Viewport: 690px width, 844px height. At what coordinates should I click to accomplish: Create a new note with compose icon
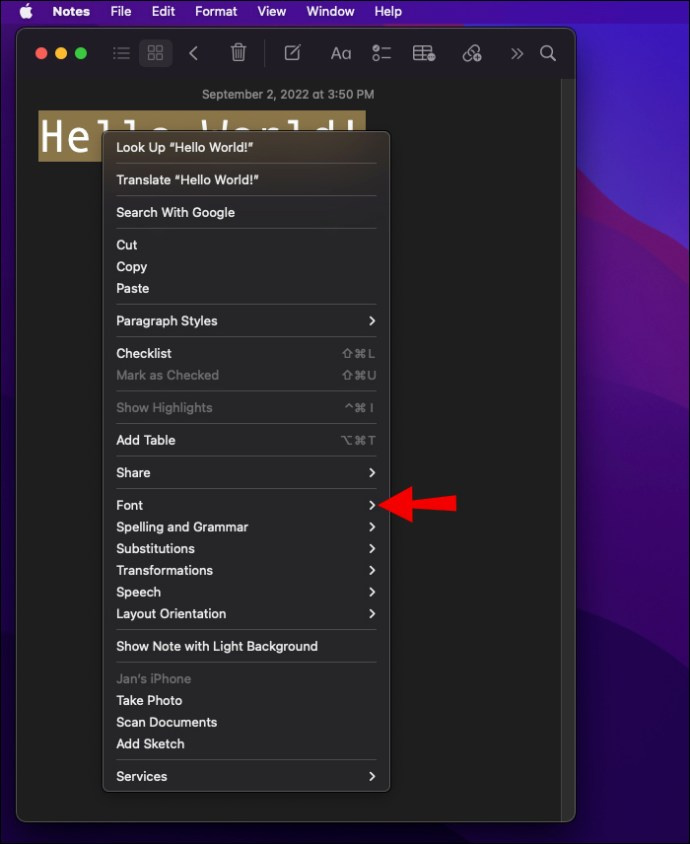[292, 53]
